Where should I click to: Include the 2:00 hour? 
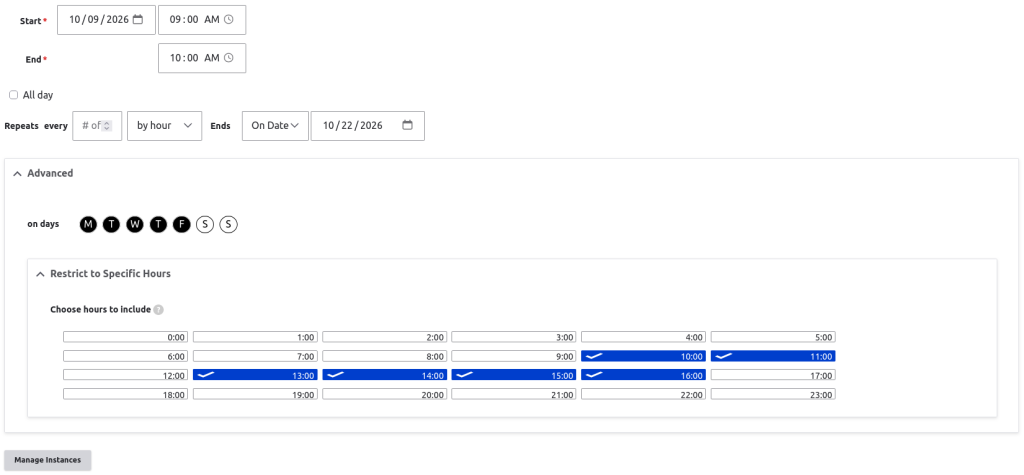tap(385, 337)
